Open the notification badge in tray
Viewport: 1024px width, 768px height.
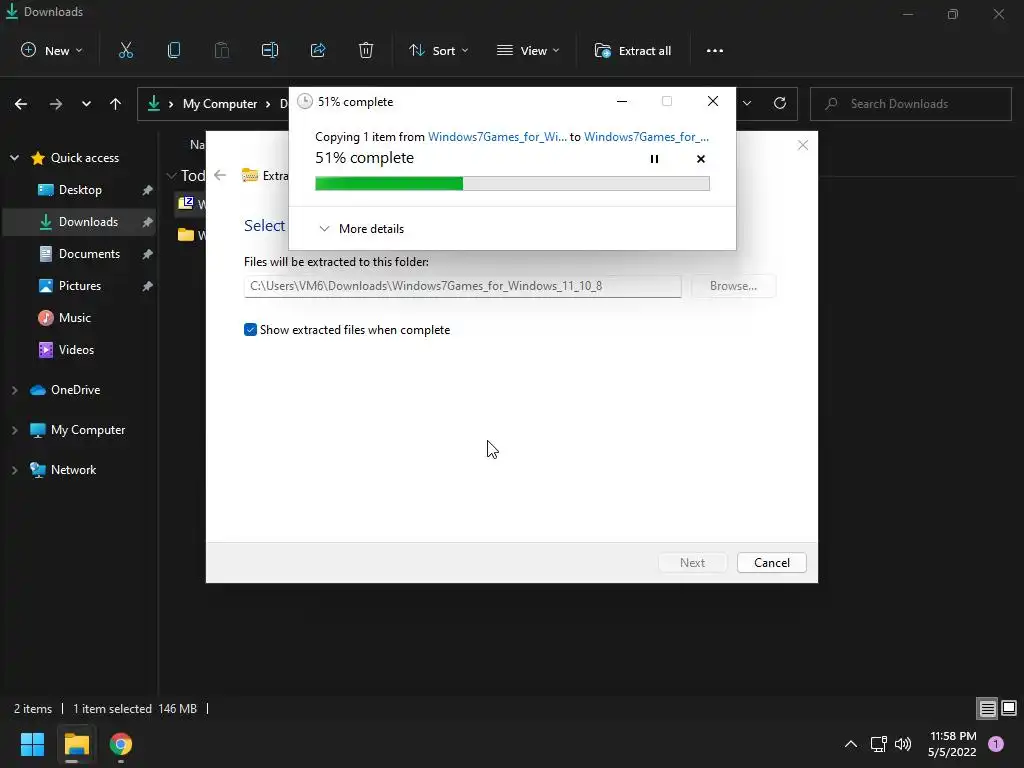click(x=996, y=744)
